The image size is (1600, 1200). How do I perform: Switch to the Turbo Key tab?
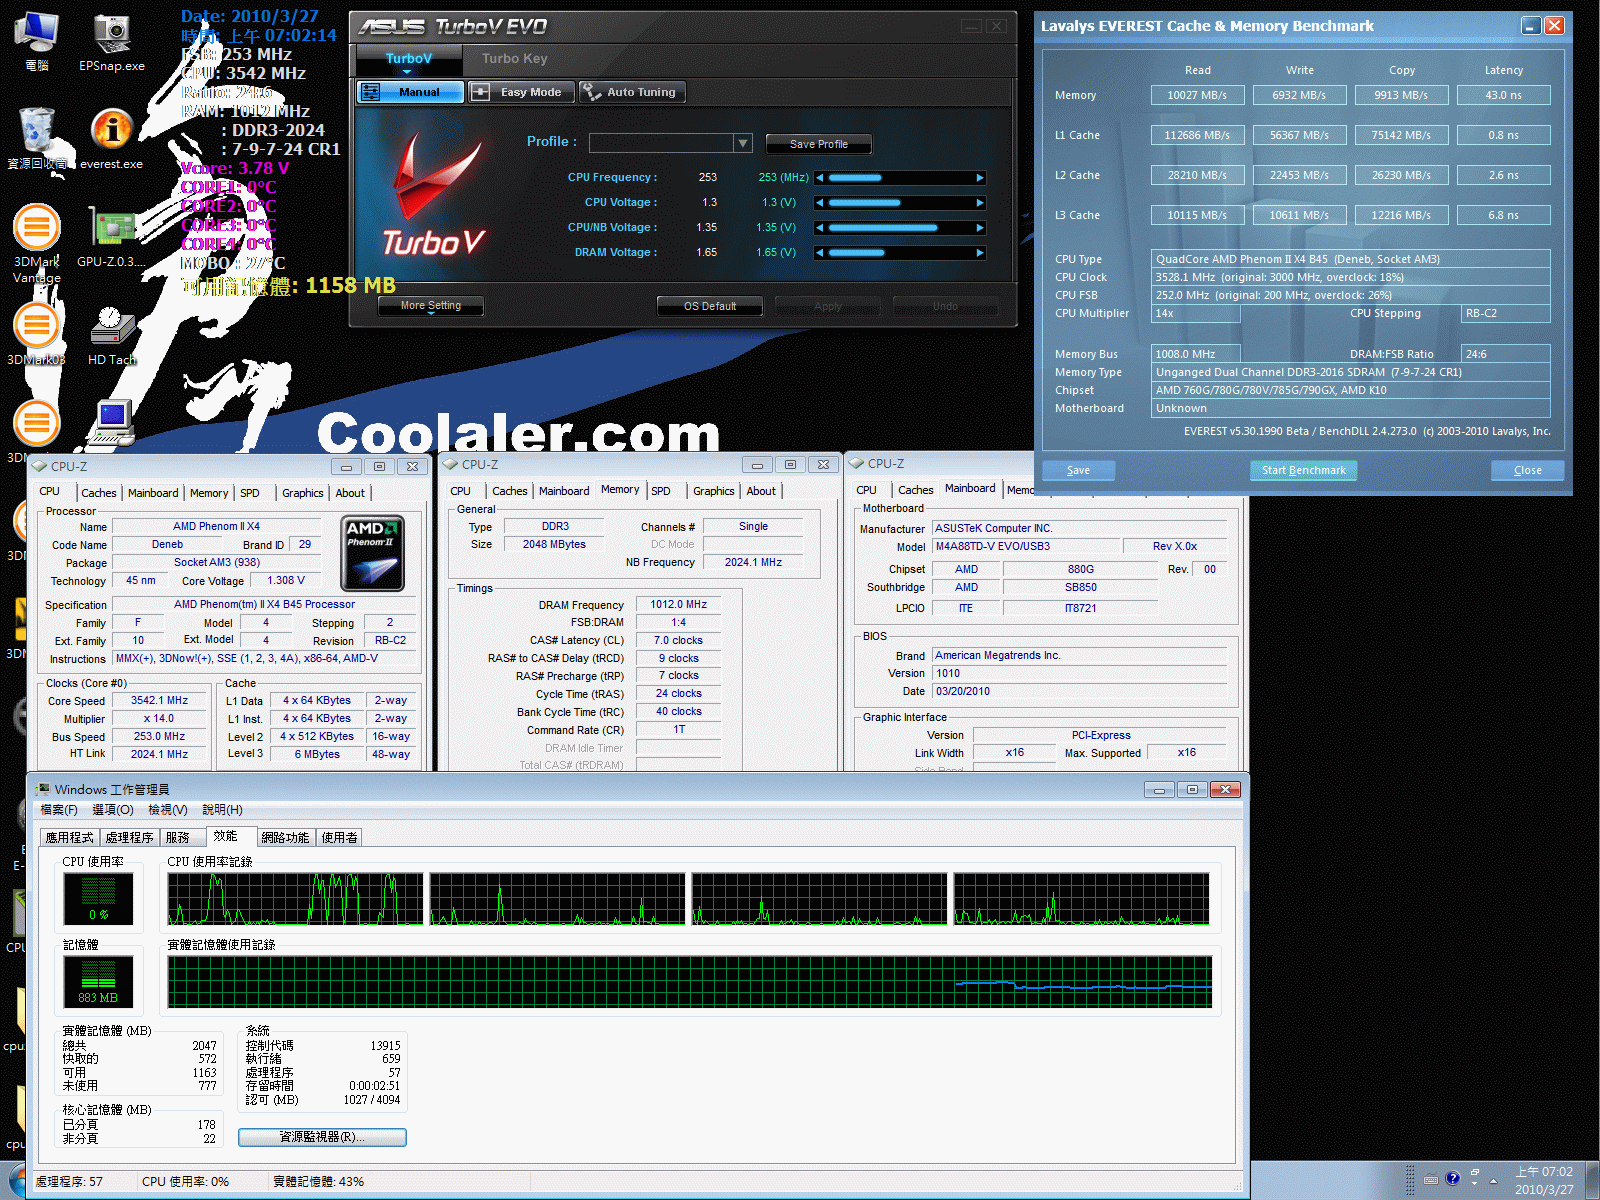click(515, 58)
